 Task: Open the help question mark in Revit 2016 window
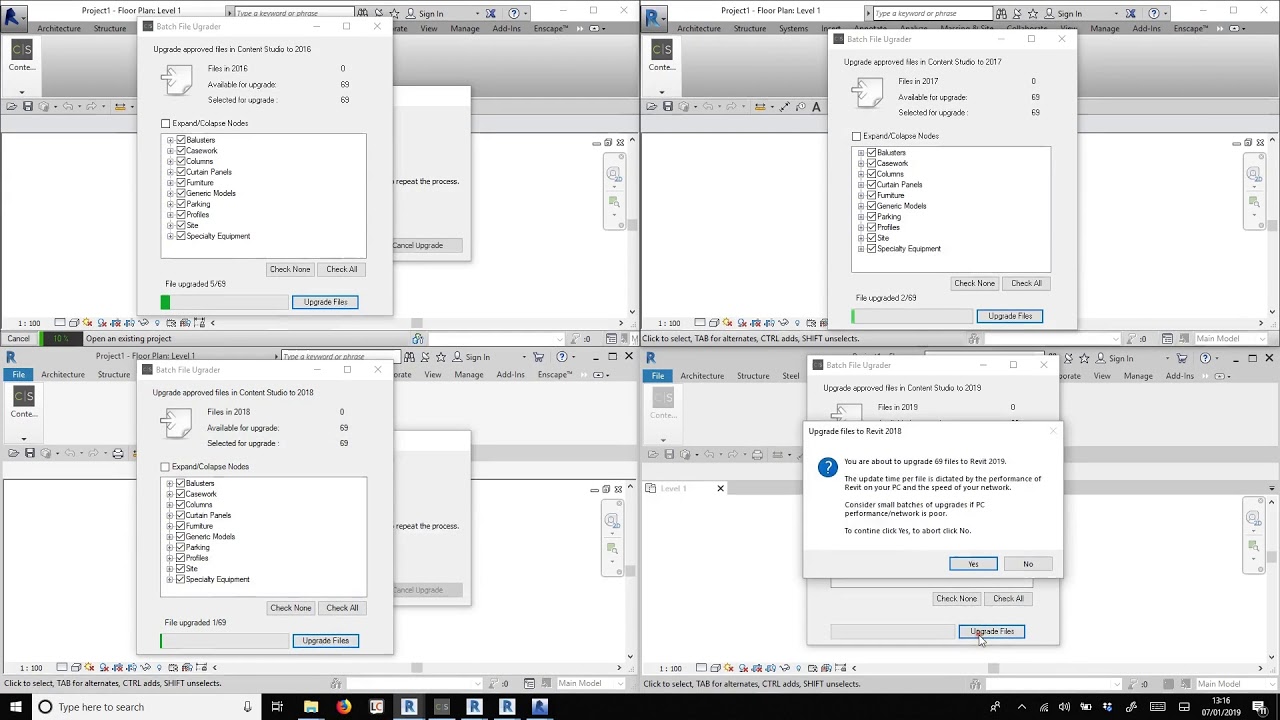pos(515,13)
